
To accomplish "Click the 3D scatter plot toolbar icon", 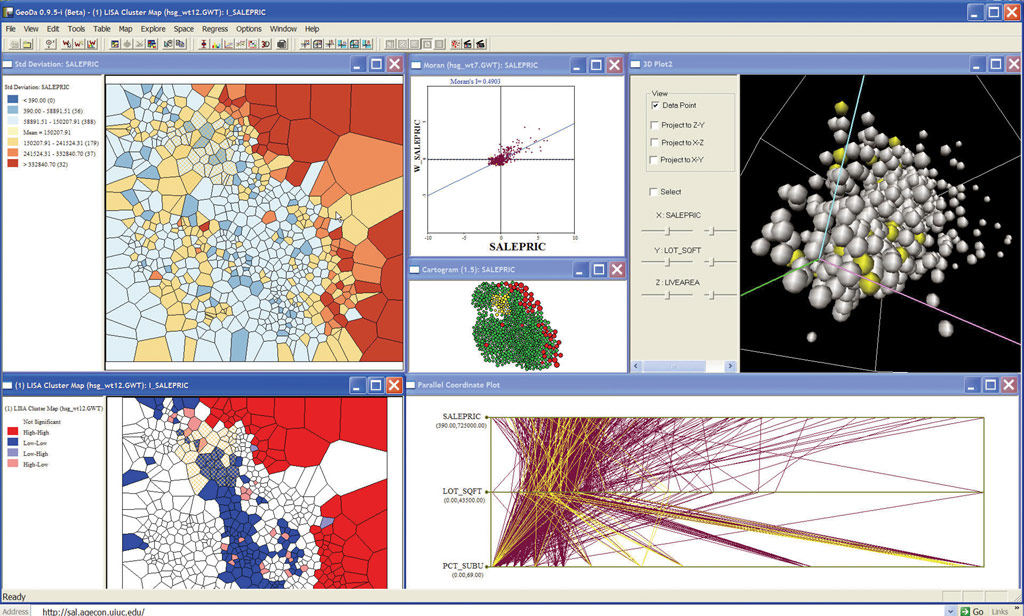I will pos(265,44).
